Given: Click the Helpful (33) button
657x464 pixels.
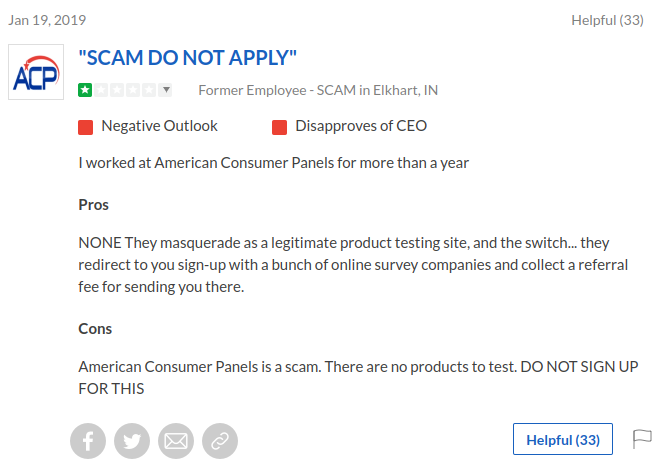Looking at the screenshot, I should [563, 439].
